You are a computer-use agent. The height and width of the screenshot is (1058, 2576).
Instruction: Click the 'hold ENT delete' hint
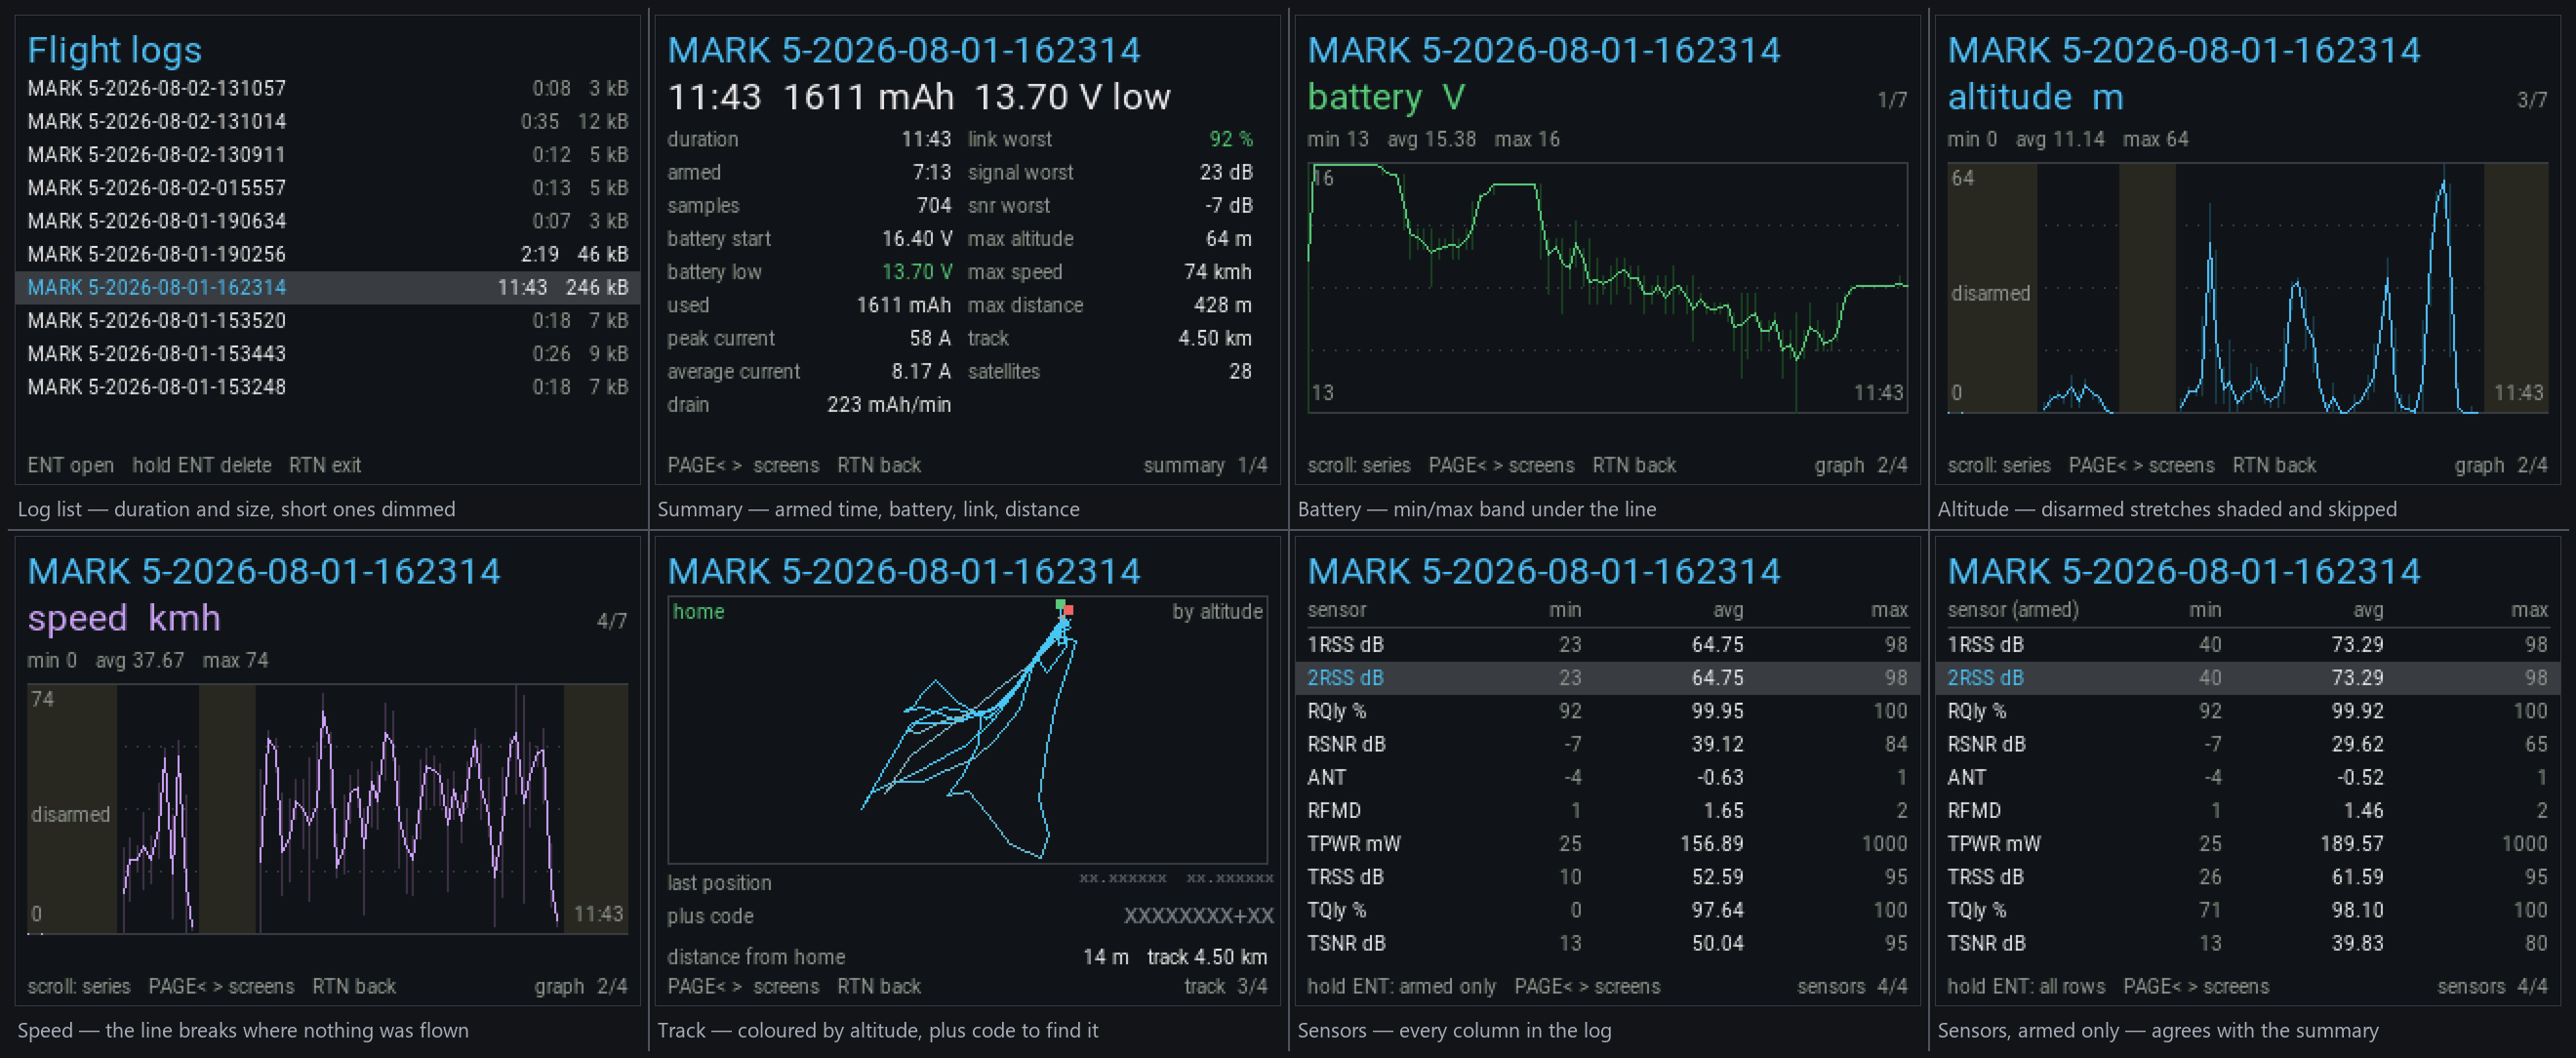tap(201, 465)
